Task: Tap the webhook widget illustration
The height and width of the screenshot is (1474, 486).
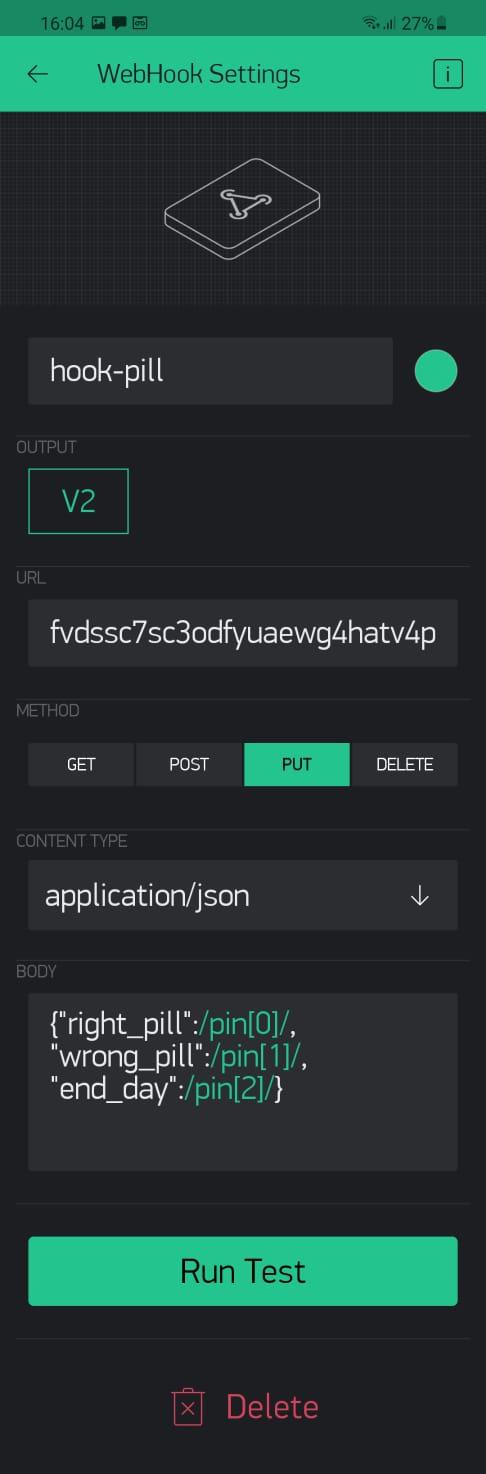Action: [242, 208]
